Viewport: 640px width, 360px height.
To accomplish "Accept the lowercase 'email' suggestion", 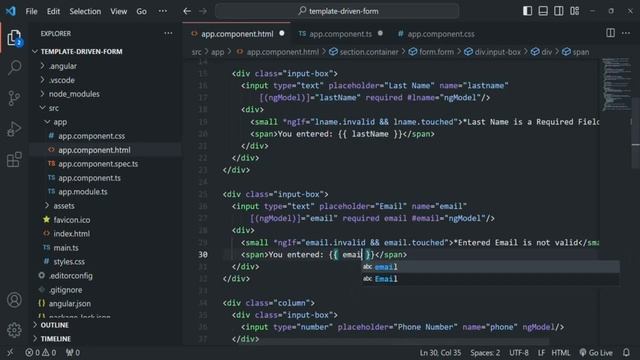I will [x=490, y=267].
